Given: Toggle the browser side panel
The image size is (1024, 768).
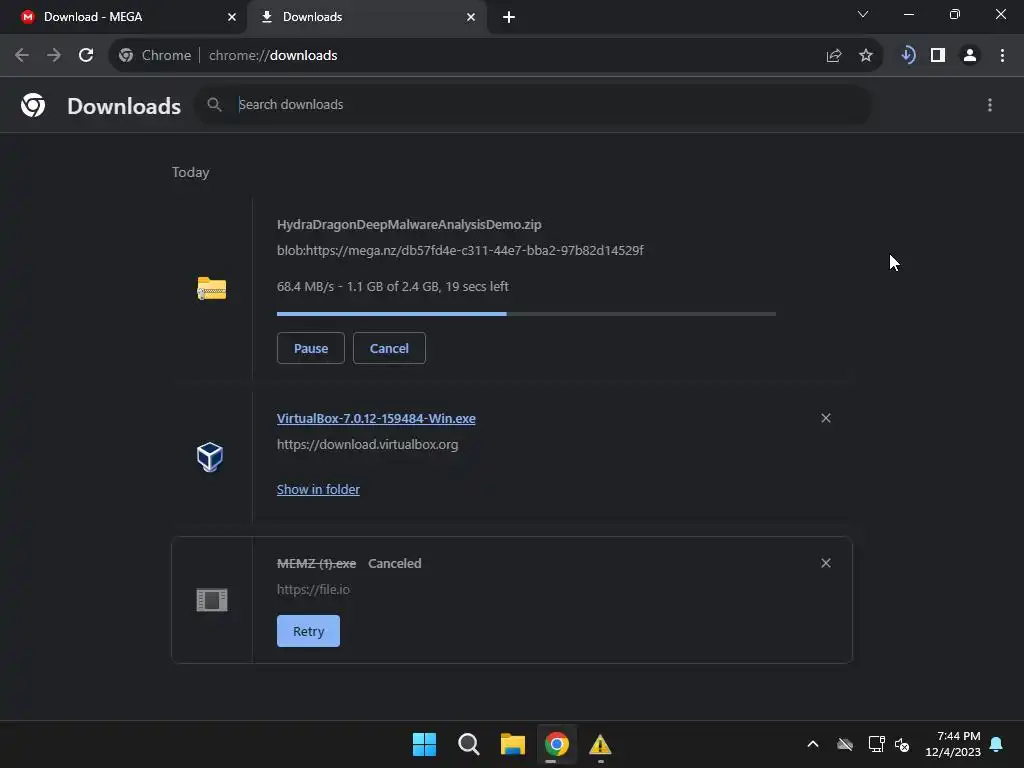Looking at the screenshot, I should 938,56.
